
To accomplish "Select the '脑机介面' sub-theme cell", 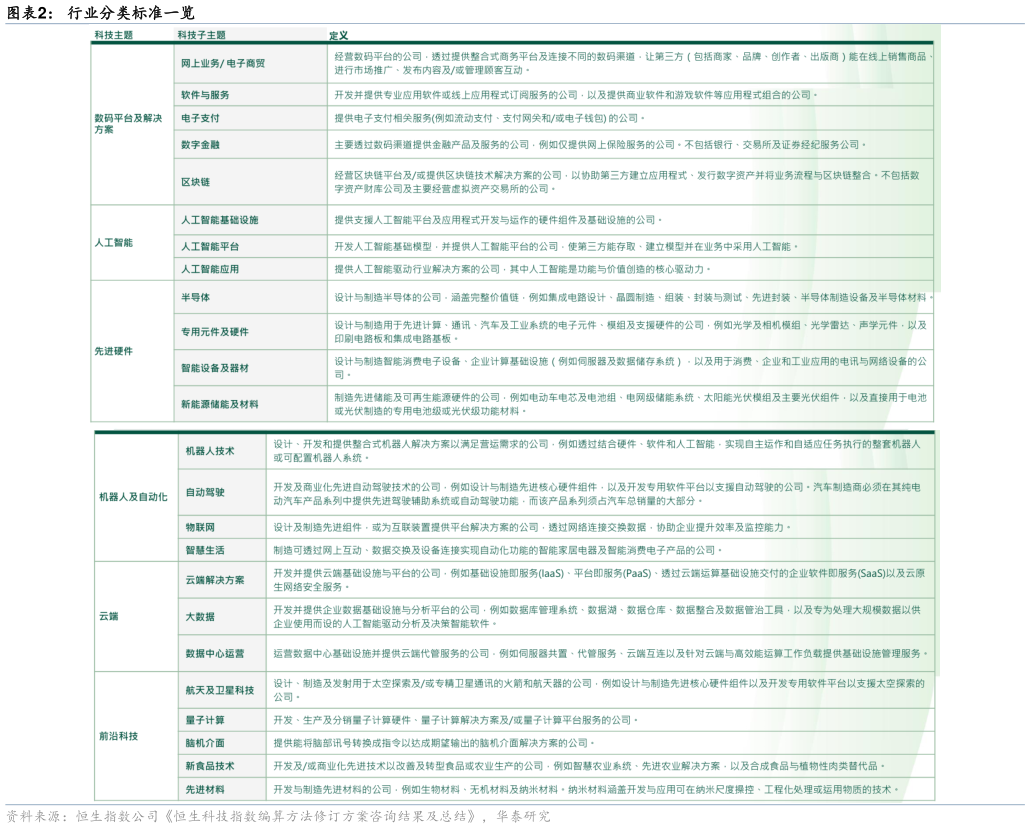I will click(222, 743).
